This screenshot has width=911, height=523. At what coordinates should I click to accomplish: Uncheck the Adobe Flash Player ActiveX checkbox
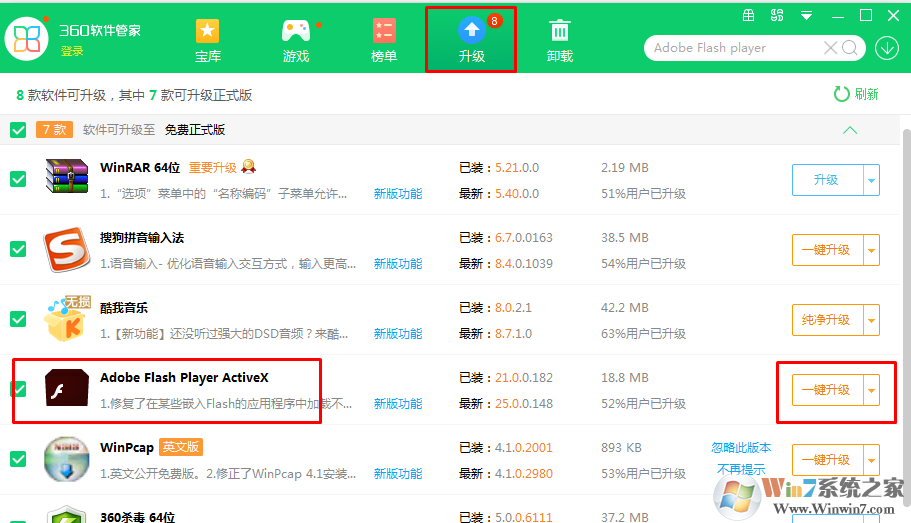point(18,389)
